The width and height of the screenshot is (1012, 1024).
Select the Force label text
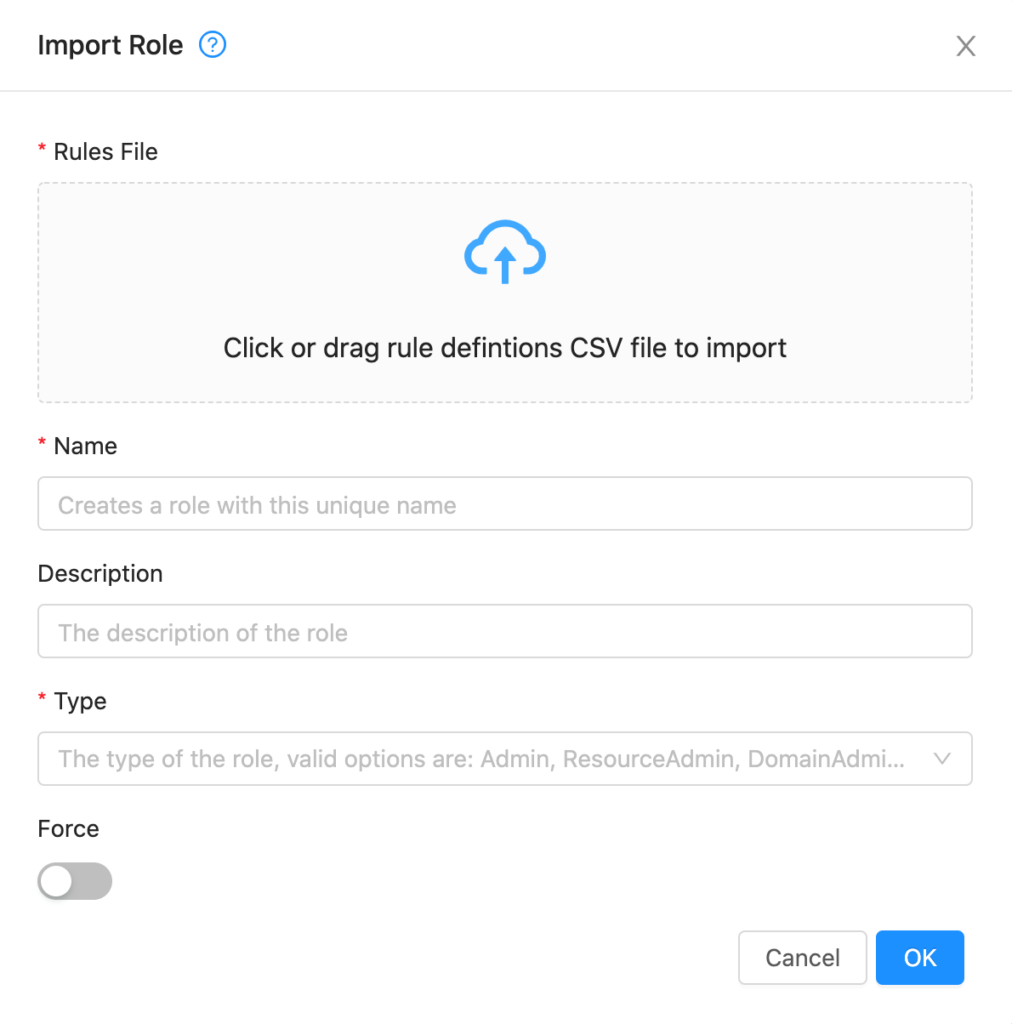click(x=67, y=829)
